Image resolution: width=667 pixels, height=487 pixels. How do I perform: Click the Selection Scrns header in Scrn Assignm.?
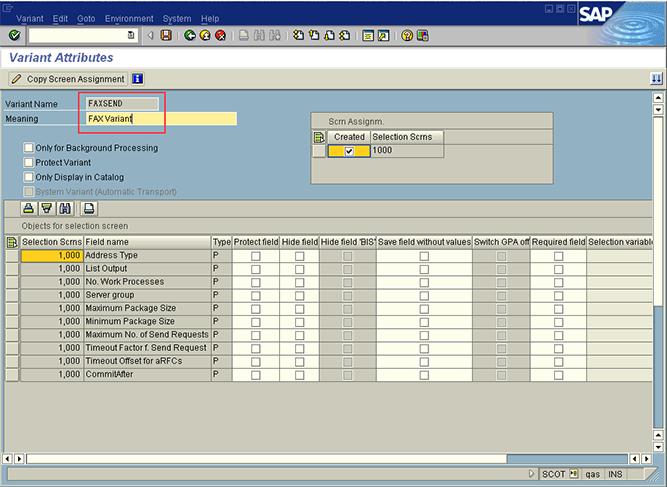pyautogui.click(x=407, y=137)
